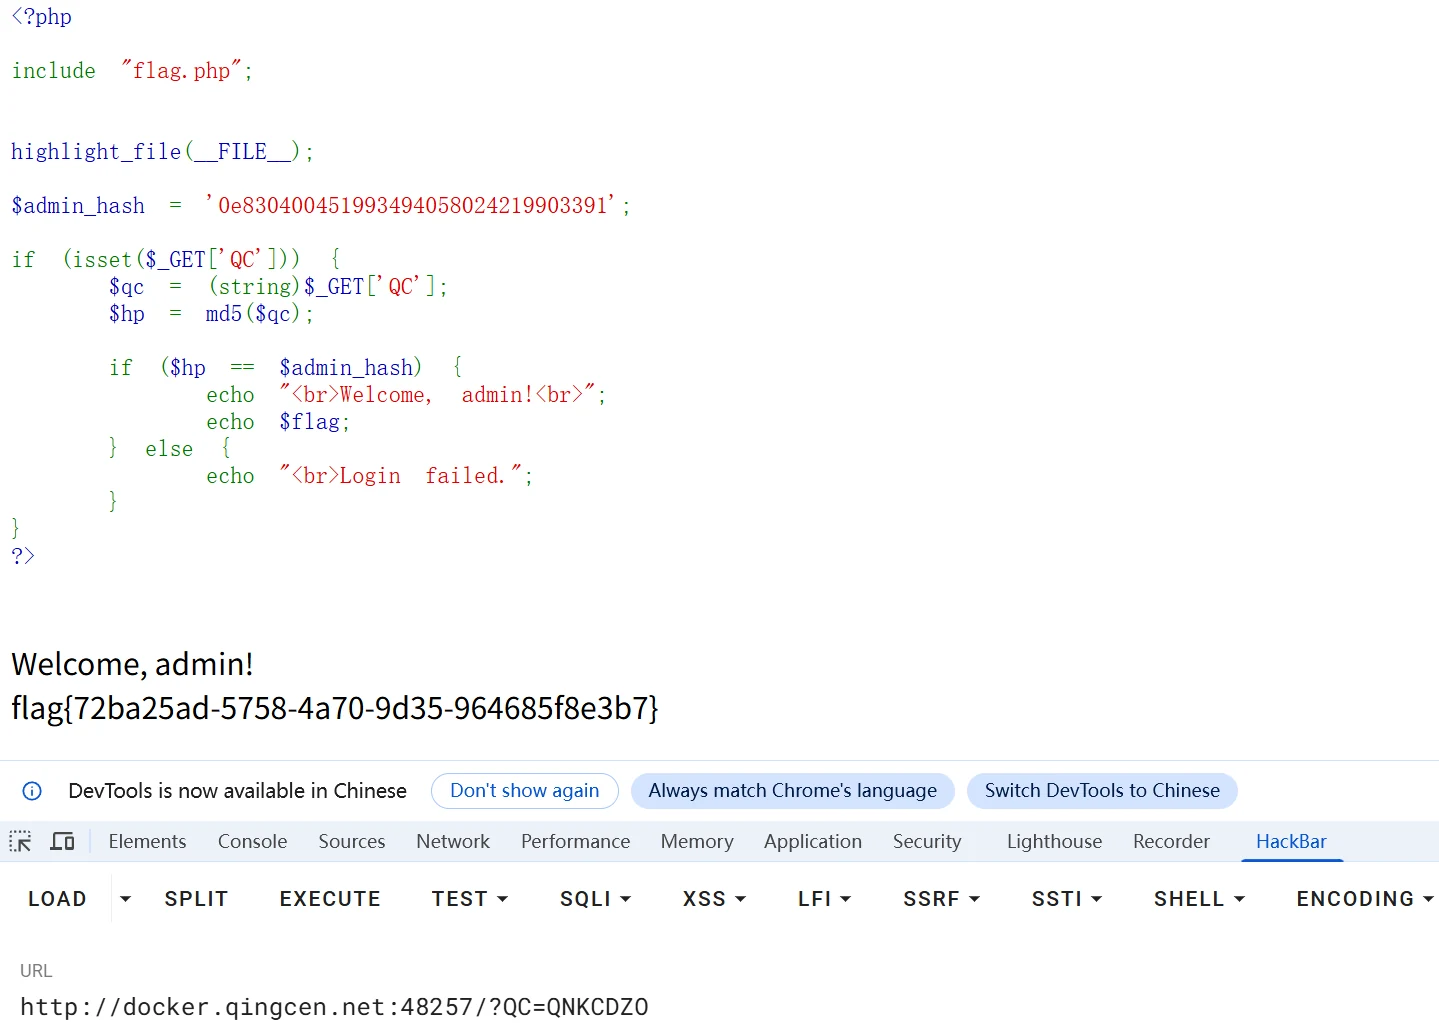Viewport: 1439px width, 1023px height.
Task: Click the DevTools info notice icon
Action: click(32, 791)
